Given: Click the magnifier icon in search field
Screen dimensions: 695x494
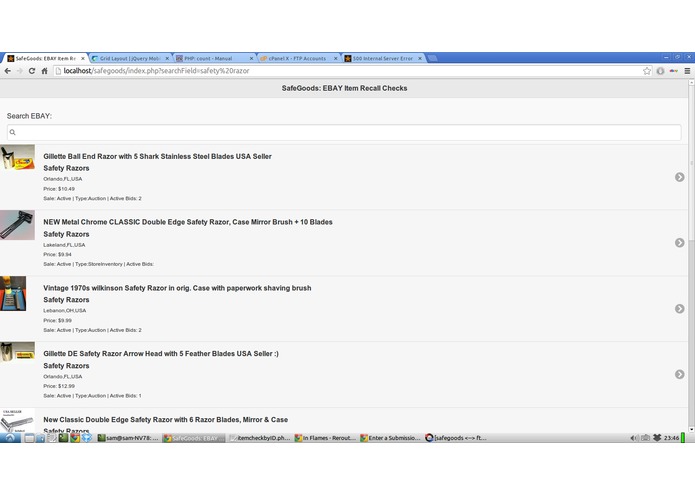Looking at the screenshot, I should tap(12, 132).
